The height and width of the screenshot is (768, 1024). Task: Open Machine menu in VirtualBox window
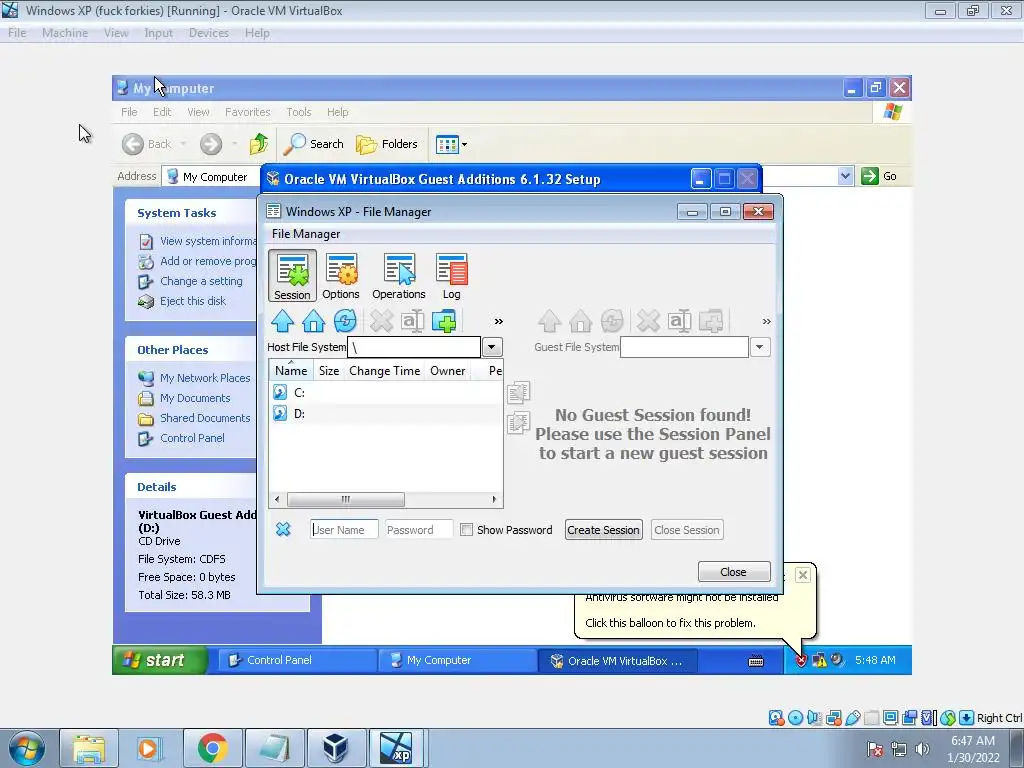coord(65,33)
